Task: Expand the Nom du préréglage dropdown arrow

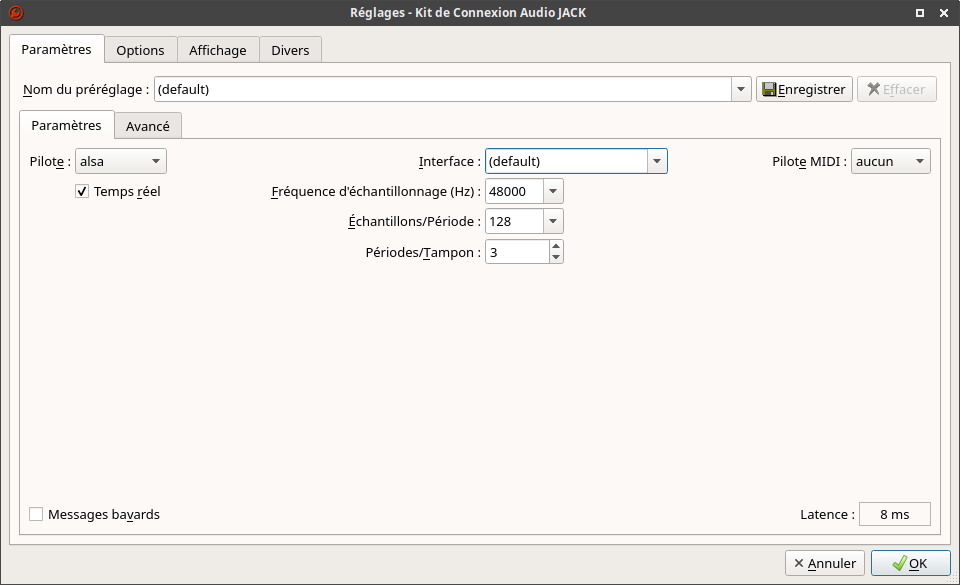Action: [x=741, y=89]
